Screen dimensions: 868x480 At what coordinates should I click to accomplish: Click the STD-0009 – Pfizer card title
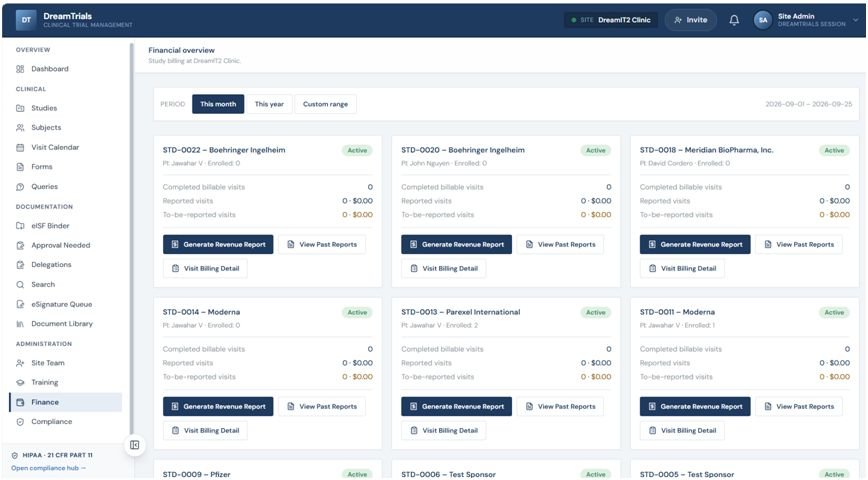point(197,474)
